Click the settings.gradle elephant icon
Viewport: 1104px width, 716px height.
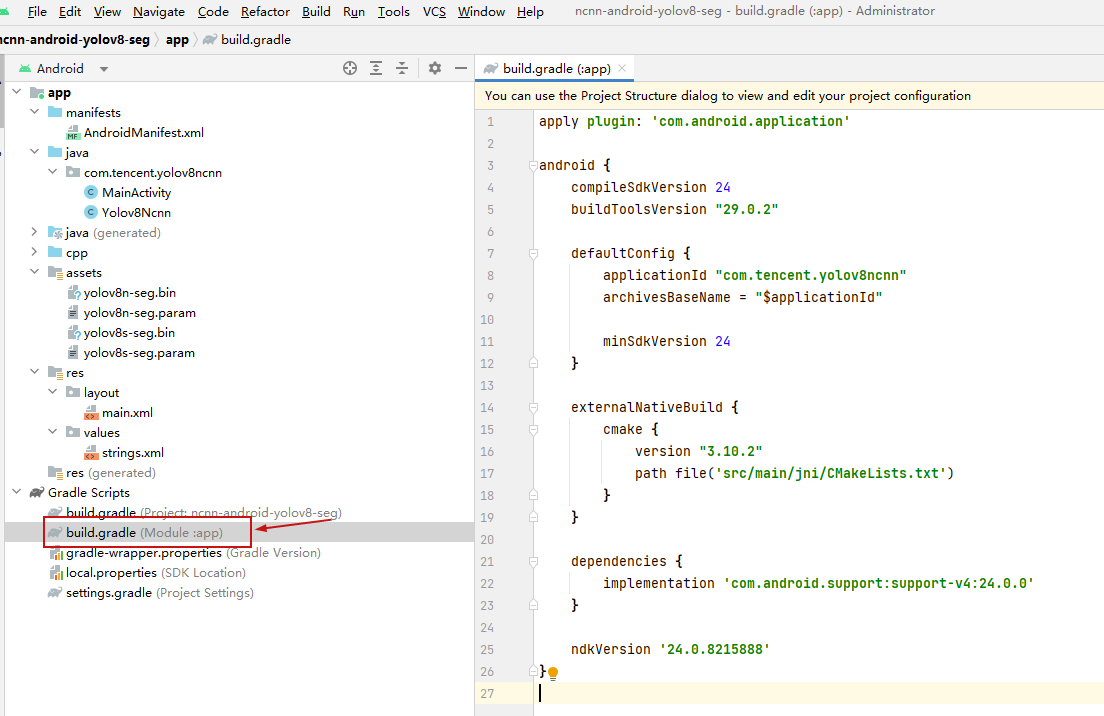point(55,593)
